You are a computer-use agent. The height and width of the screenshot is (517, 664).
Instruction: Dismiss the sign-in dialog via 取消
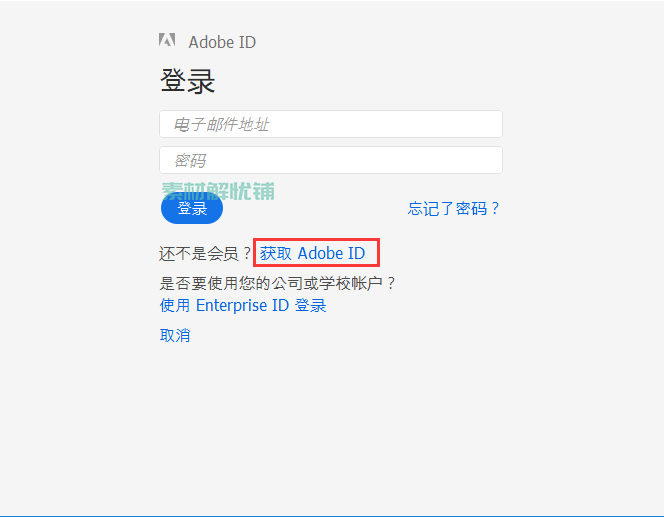[175, 335]
